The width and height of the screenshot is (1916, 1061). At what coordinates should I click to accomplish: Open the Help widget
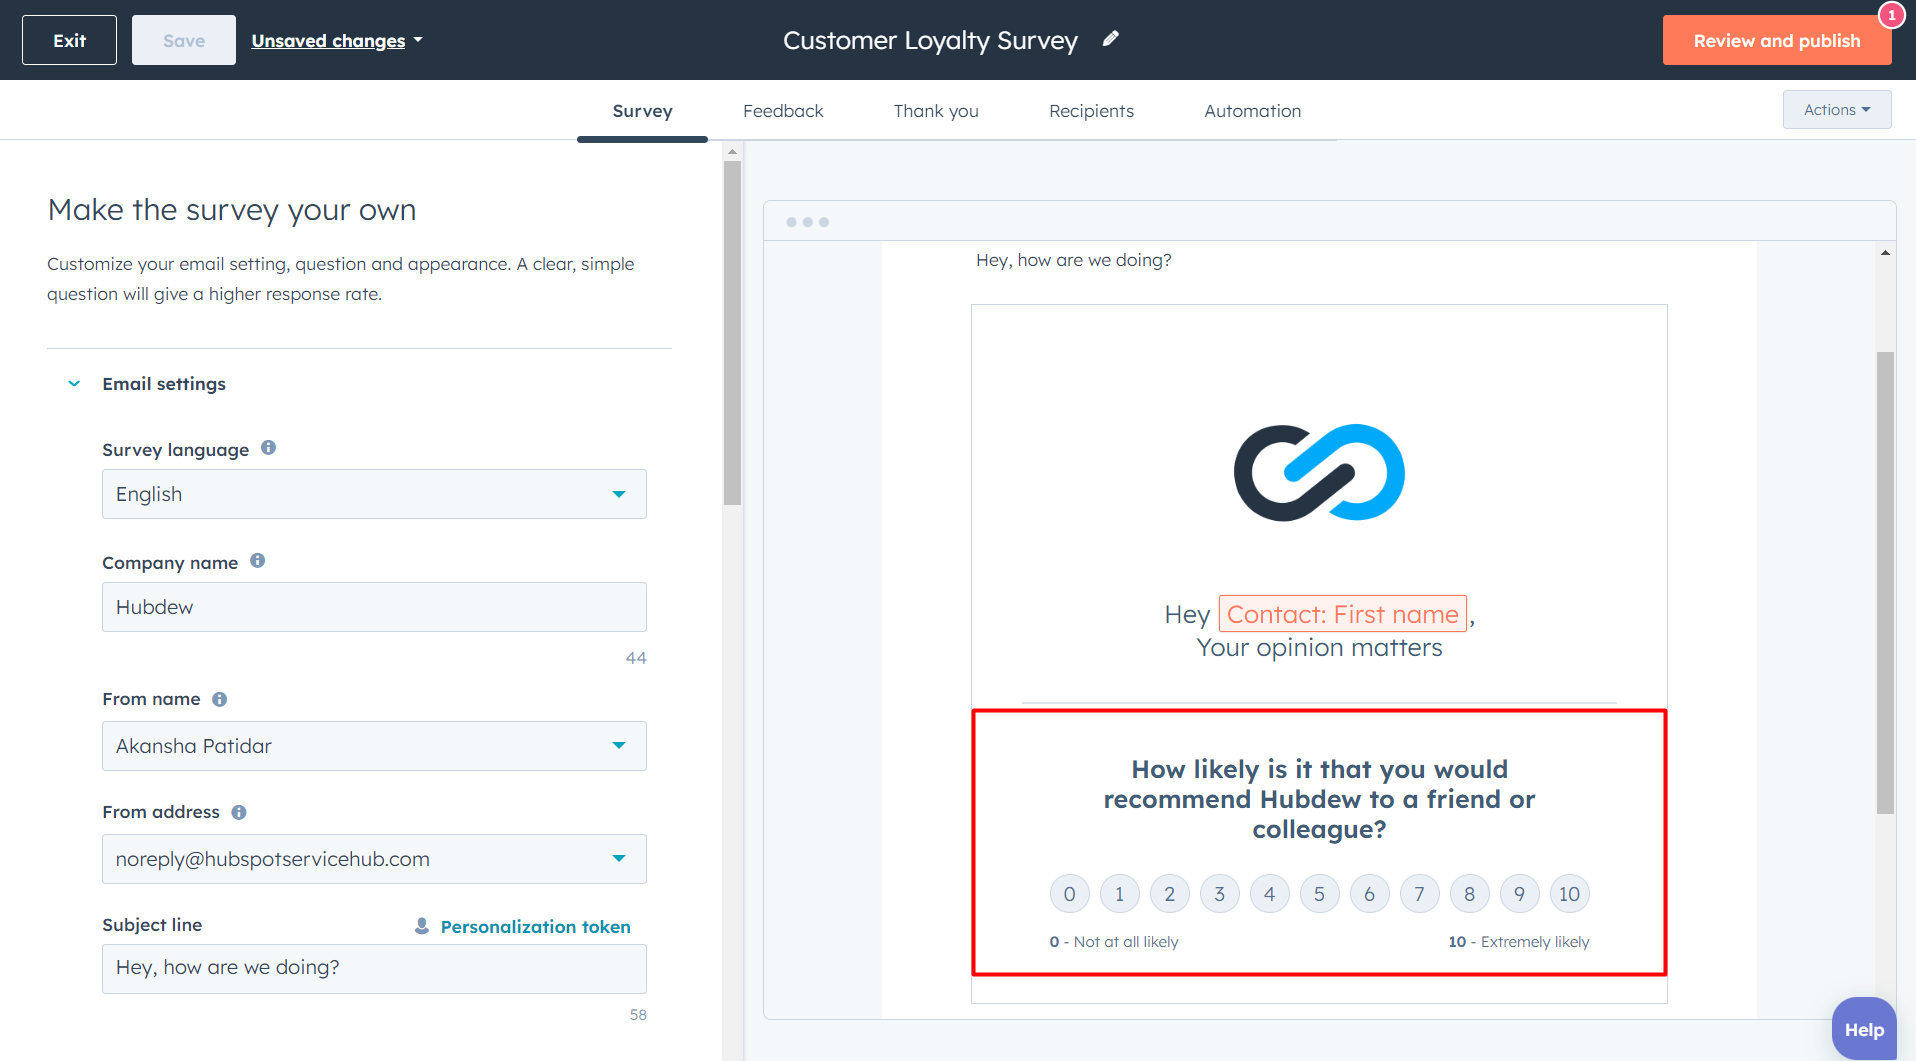(1864, 1029)
